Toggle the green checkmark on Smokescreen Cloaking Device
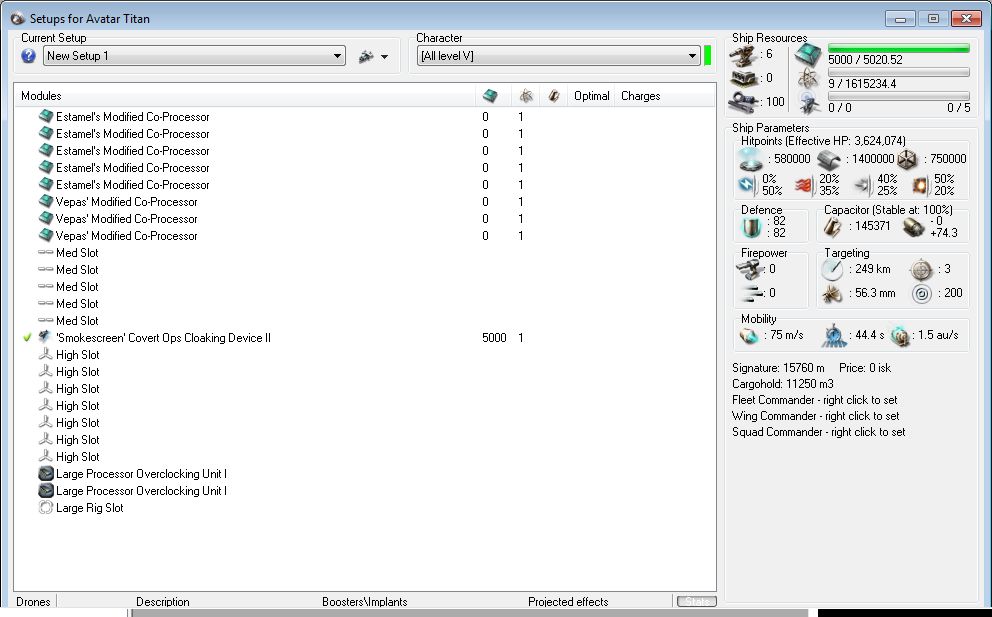The height and width of the screenshot is (617, 992). [27, 337]
